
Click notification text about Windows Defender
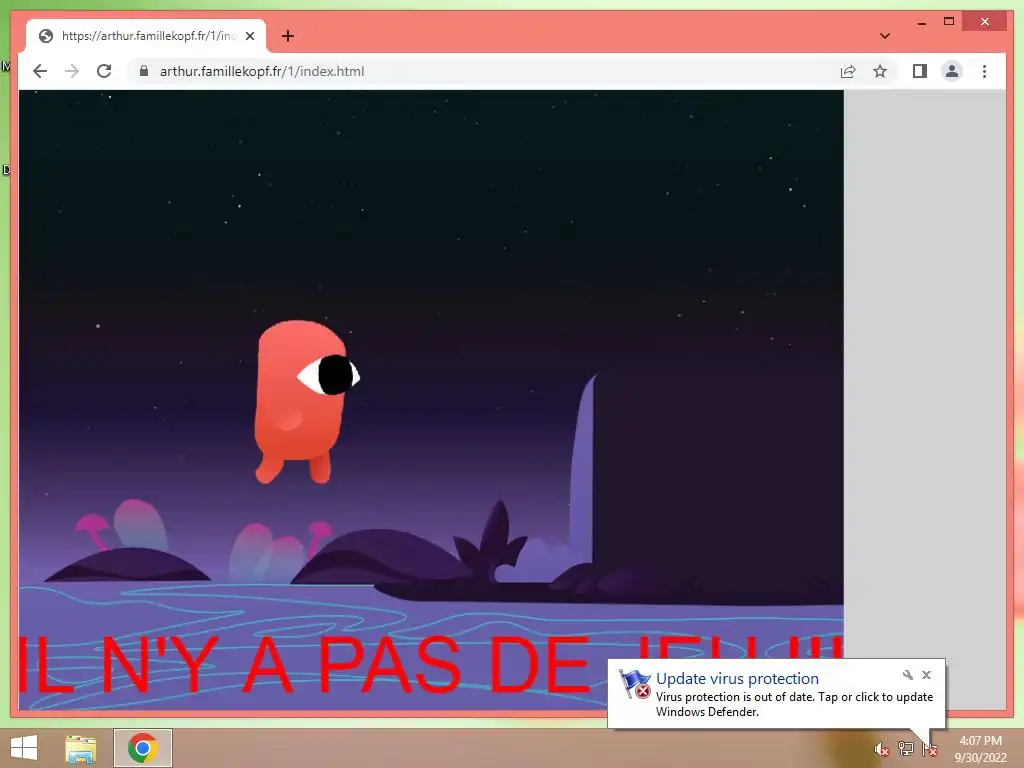[794, 704]
